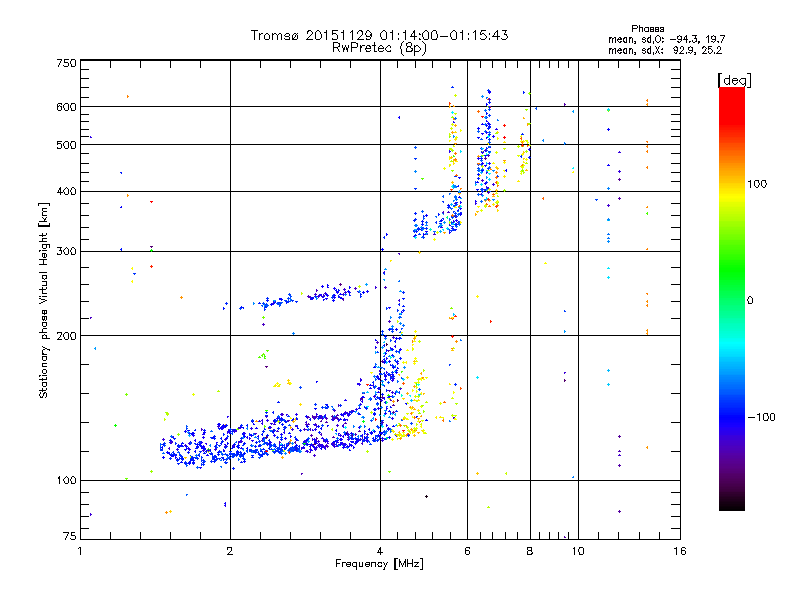Click the colorbar tick label '100'

757,184
